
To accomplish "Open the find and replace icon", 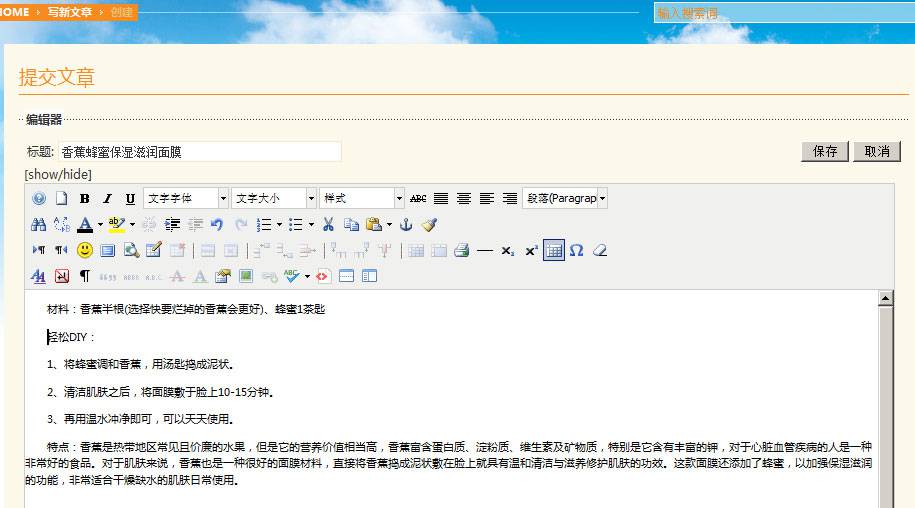I will pos(61,225).
